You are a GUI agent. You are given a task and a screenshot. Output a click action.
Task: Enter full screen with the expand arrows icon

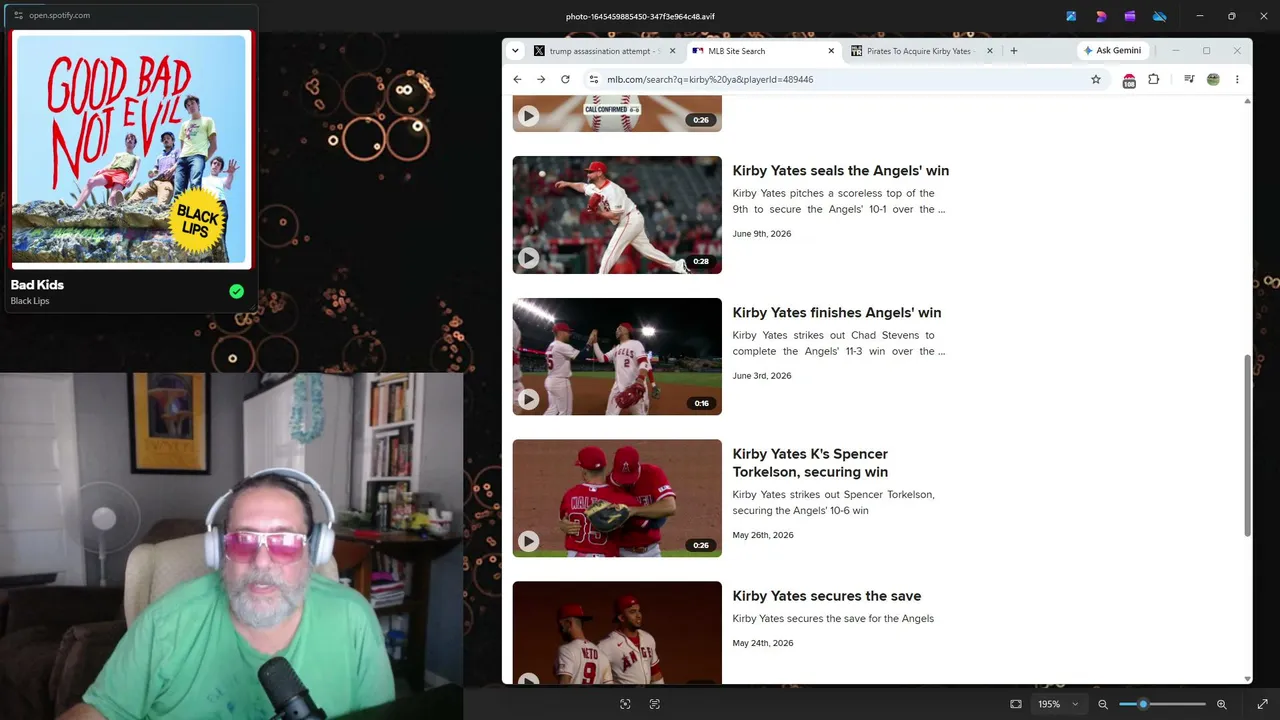pyautogui.click(x=1262, y=704)
